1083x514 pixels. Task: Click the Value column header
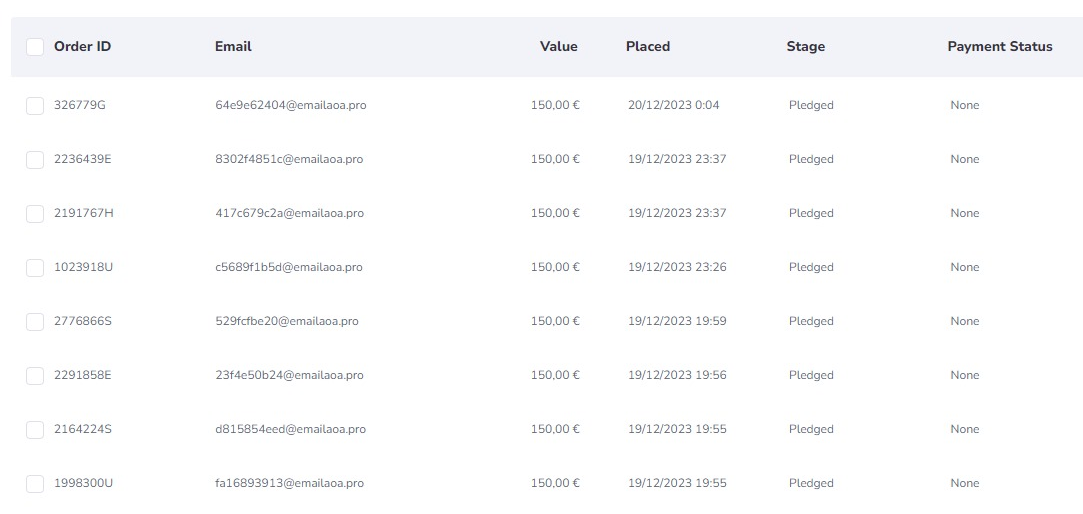click(x=559, y=46)
